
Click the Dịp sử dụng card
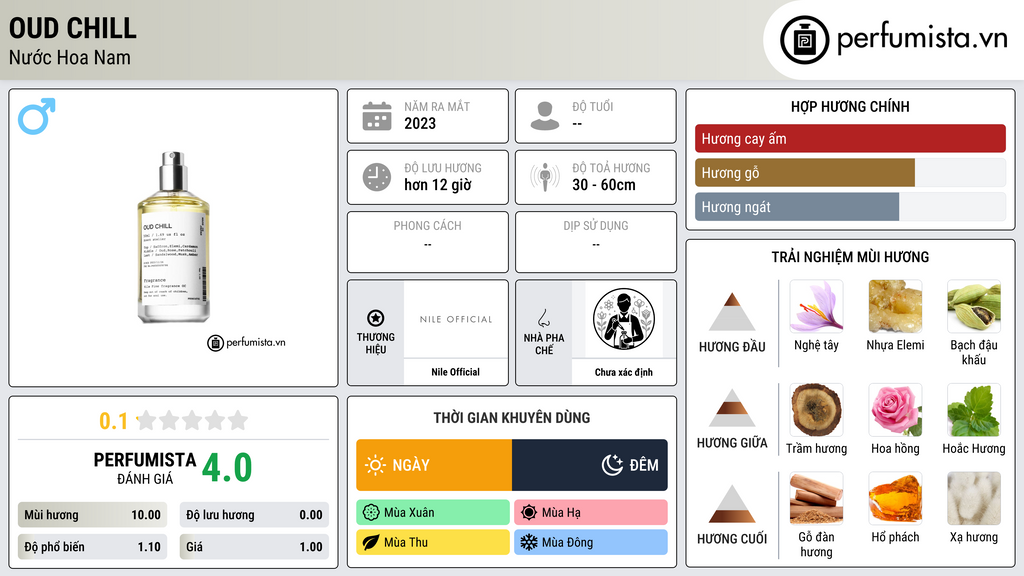click(x=596, y=242)
